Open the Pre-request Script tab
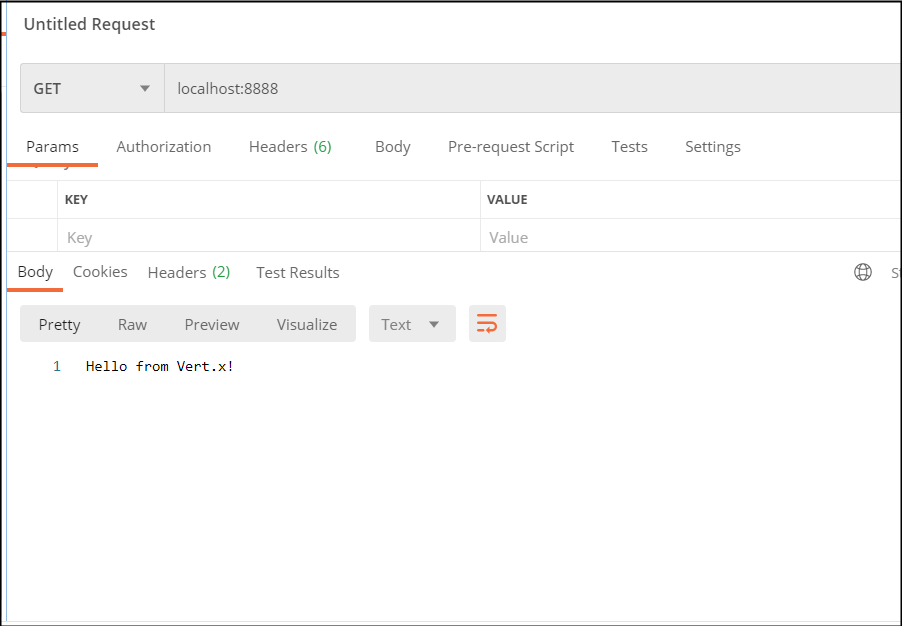The width and height of the screenshot is (902, 626). [x=510, y=146]
